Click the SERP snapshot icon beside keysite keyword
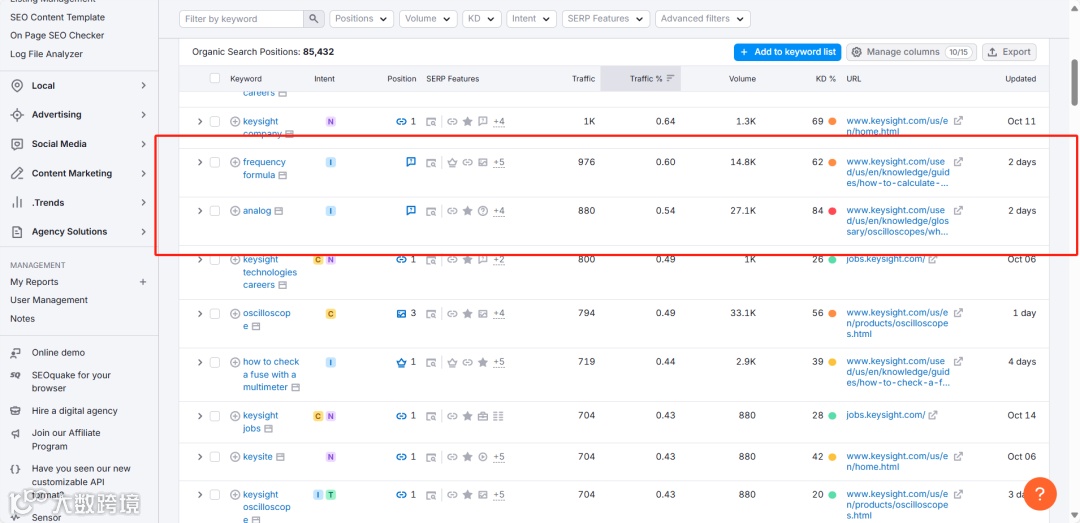Screen dimensions: 1080x523 pos(280,457)
